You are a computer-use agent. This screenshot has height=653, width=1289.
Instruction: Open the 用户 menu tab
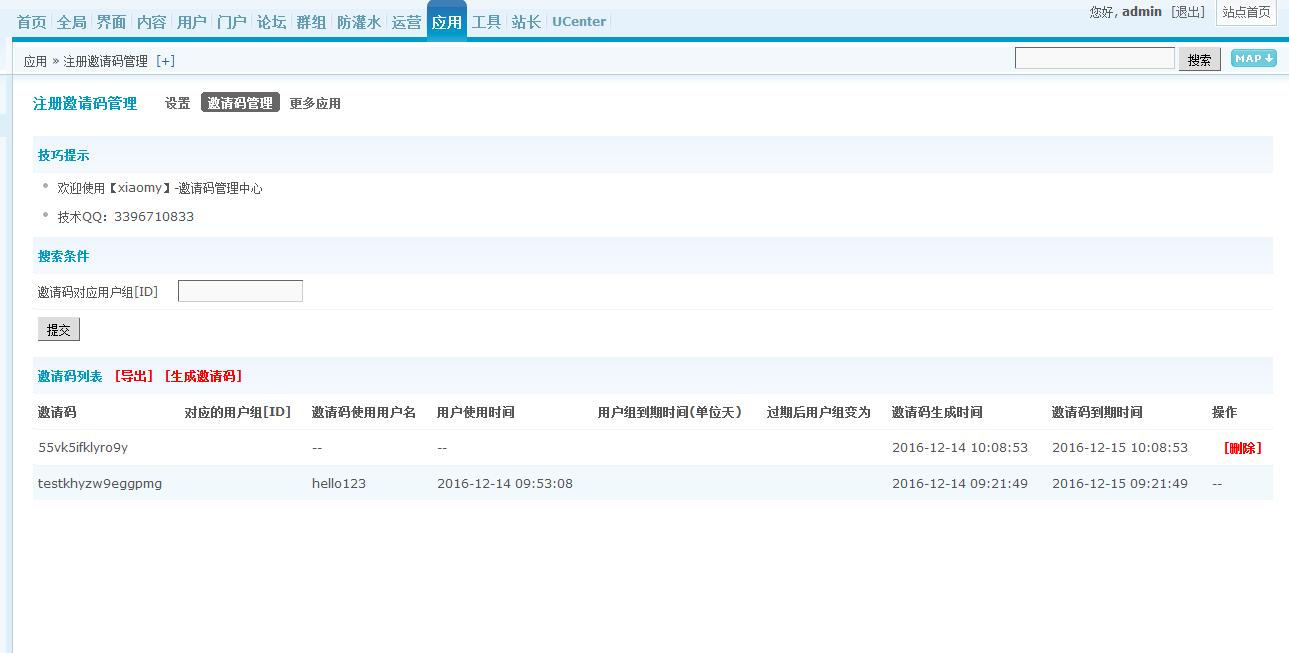pyautogui.click(x=192, y=22)
